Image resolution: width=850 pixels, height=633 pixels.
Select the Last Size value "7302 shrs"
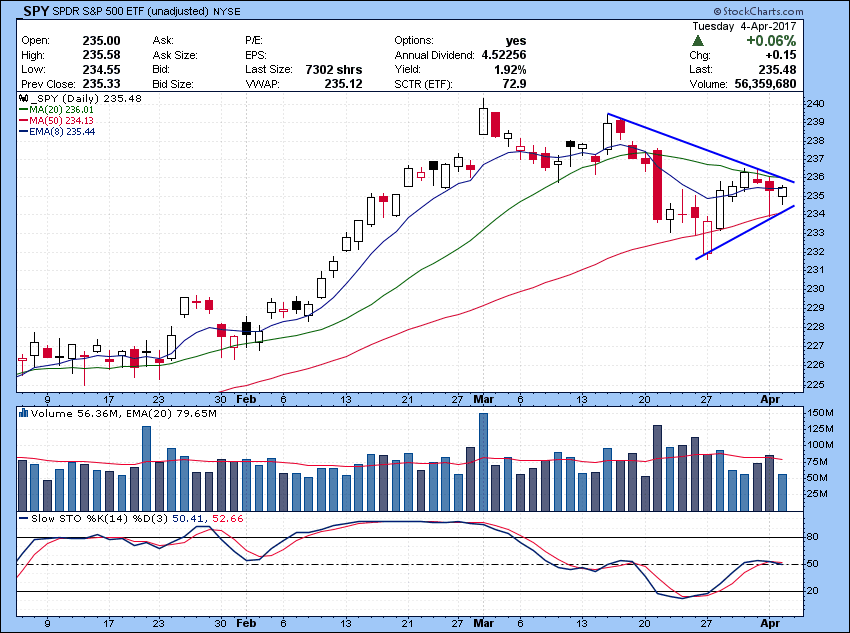pyautogui.click(x=334, y=69)
